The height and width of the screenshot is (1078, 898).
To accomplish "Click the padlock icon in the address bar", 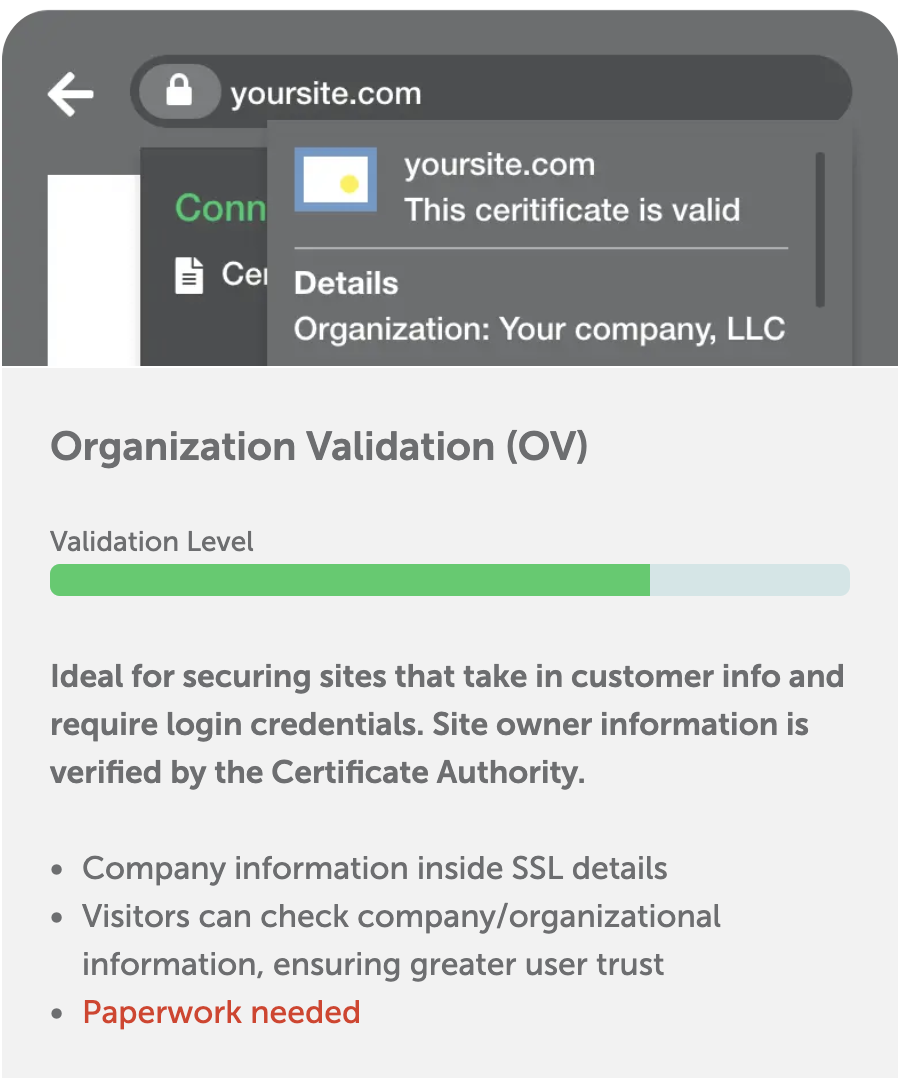I will (179, 93).
